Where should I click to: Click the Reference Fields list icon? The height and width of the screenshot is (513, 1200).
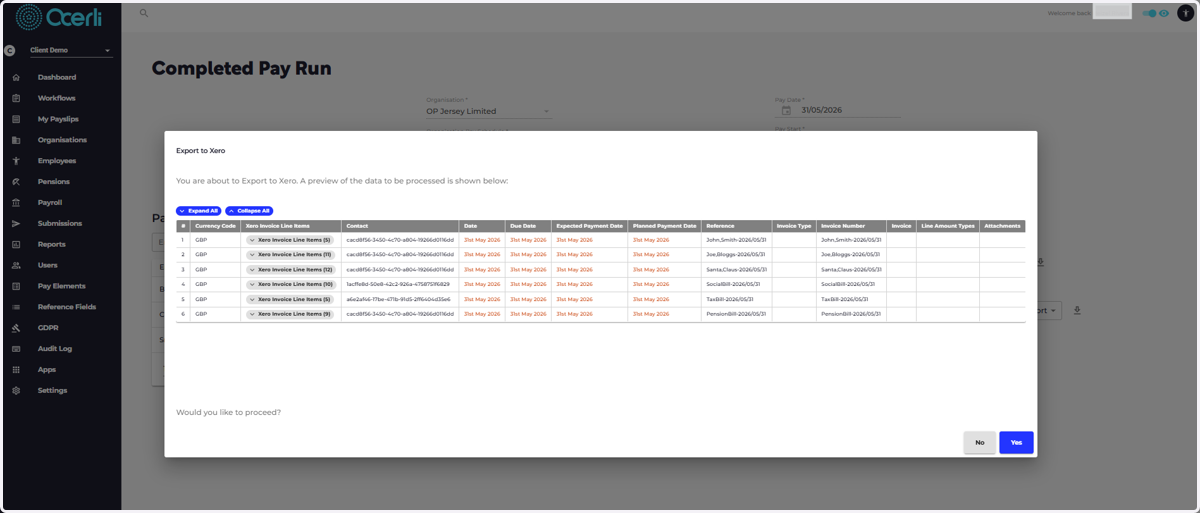click(16, 307)
